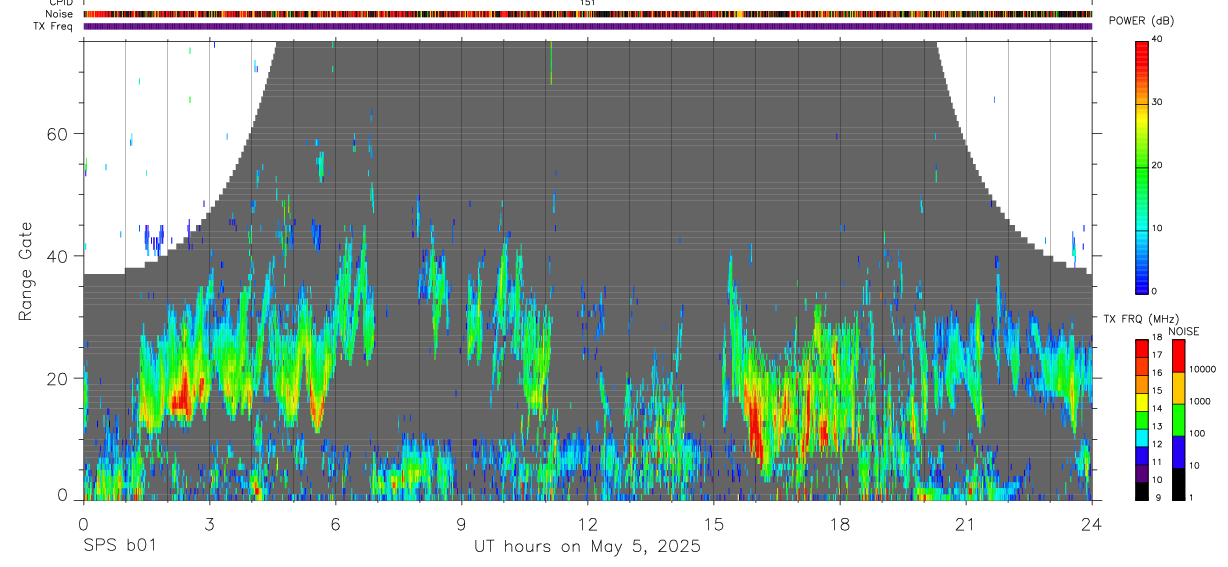Click the 18 tick on UT hours axis
1228x567 pixels.
click(x=839, y=523)
